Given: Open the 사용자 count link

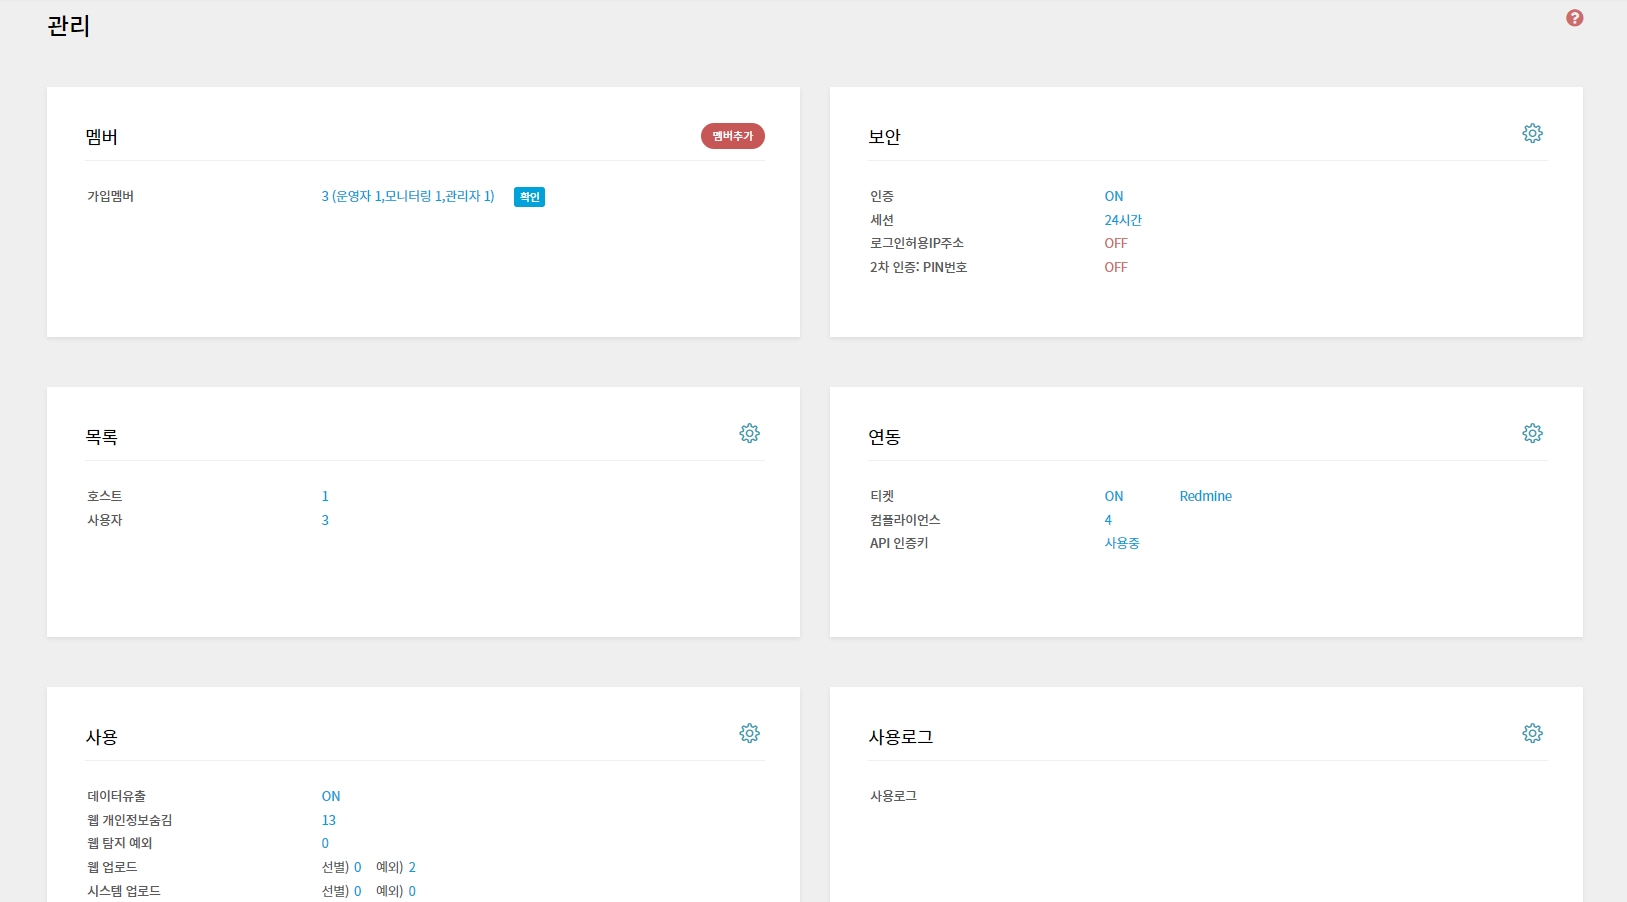Looking at the screenshot, I should click(325, 520).
